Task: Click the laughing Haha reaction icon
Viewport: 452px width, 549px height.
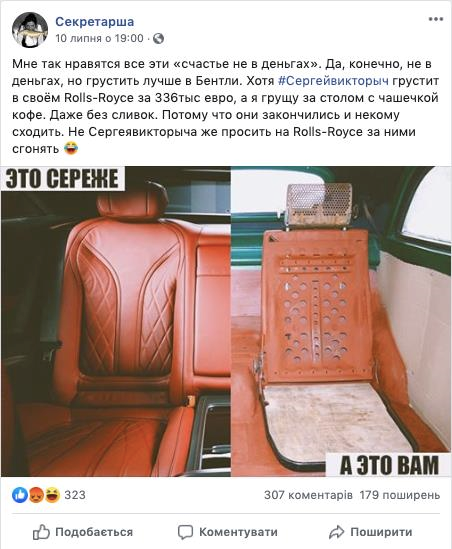Action: click(x=52, y=495)
